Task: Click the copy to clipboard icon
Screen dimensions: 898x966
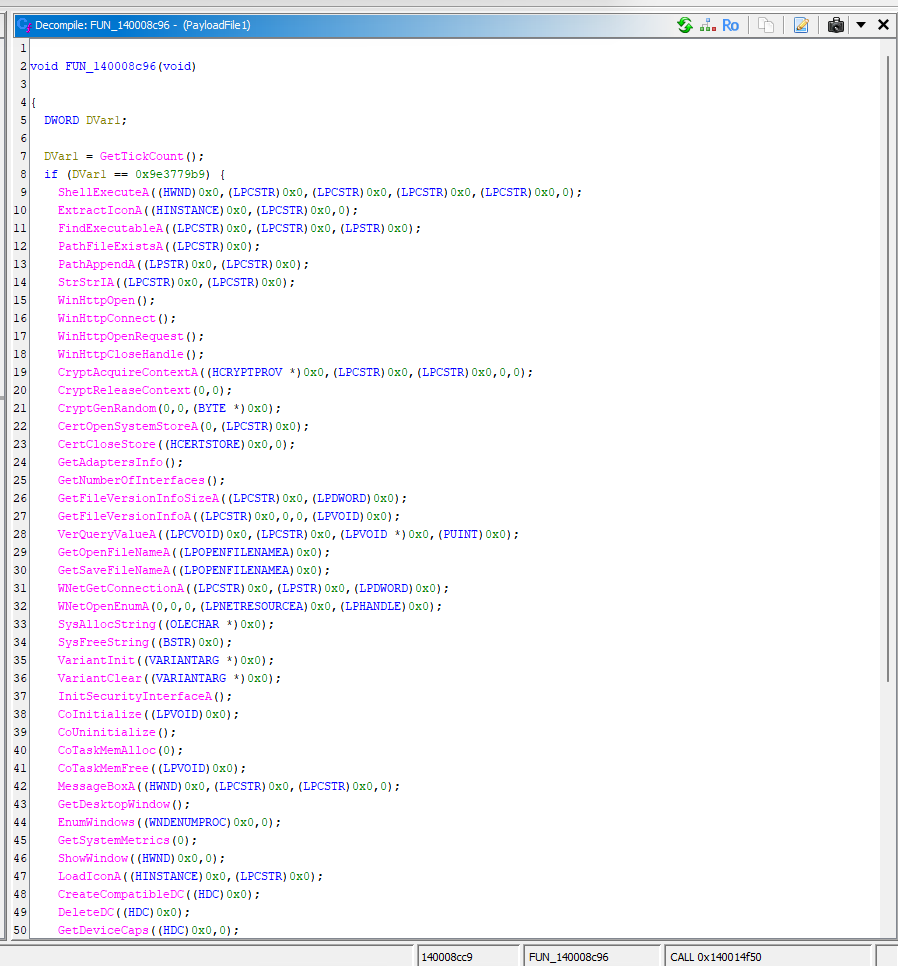Action: pos(766,25)
